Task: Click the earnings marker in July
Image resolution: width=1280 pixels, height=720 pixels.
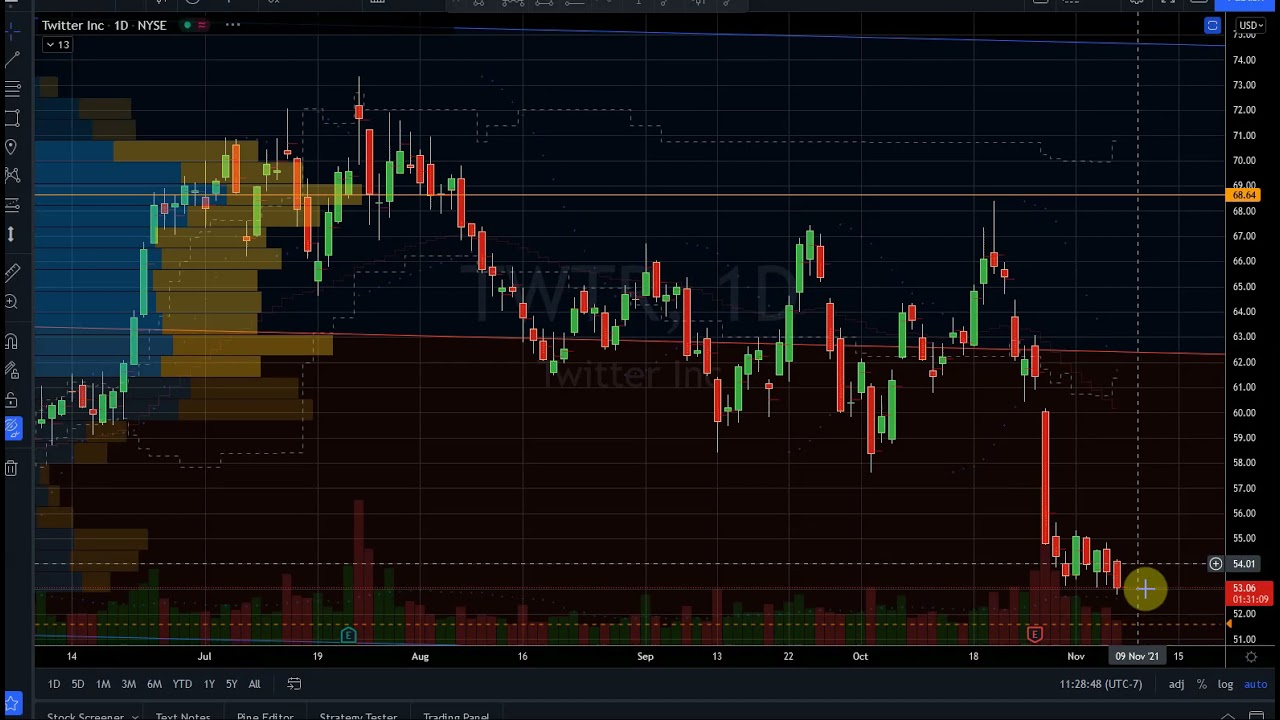Action: click(348, 635)
